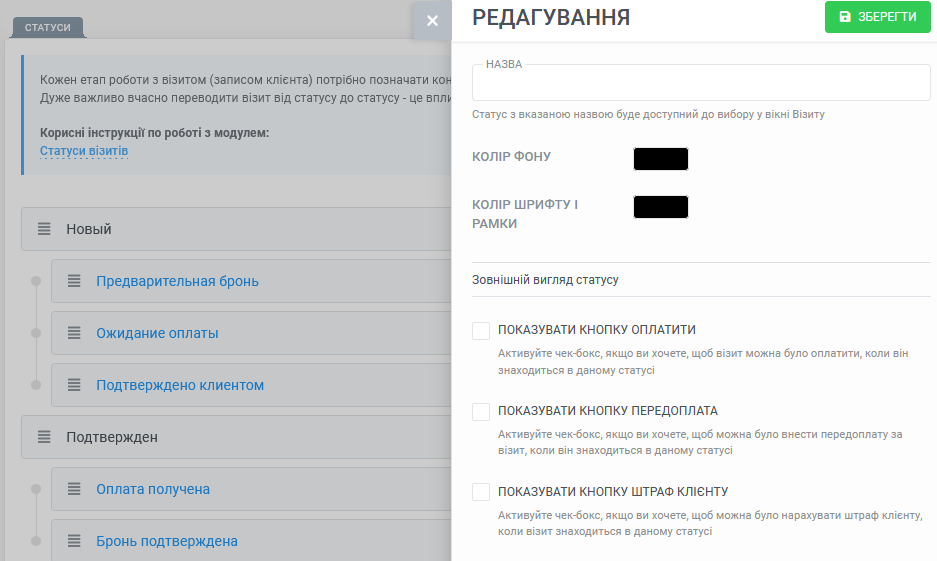
Task: Toggle the Показувати кнопку передоплата checkbox
Action: 481,411
